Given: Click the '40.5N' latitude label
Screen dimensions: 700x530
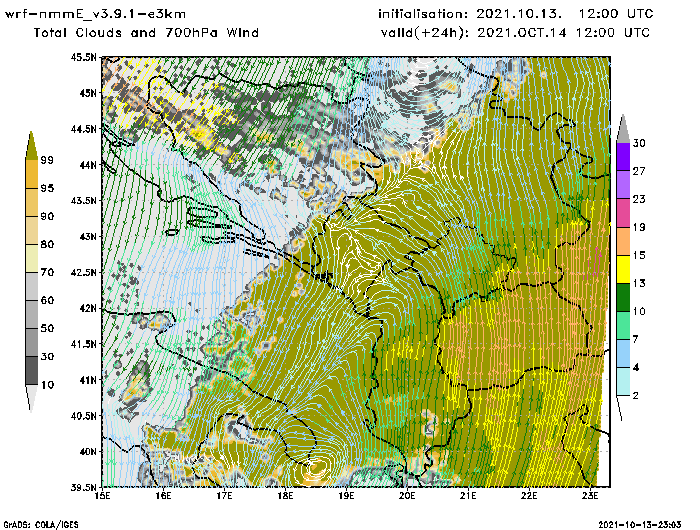Looking at the screenshot, I should pos(83,416).
